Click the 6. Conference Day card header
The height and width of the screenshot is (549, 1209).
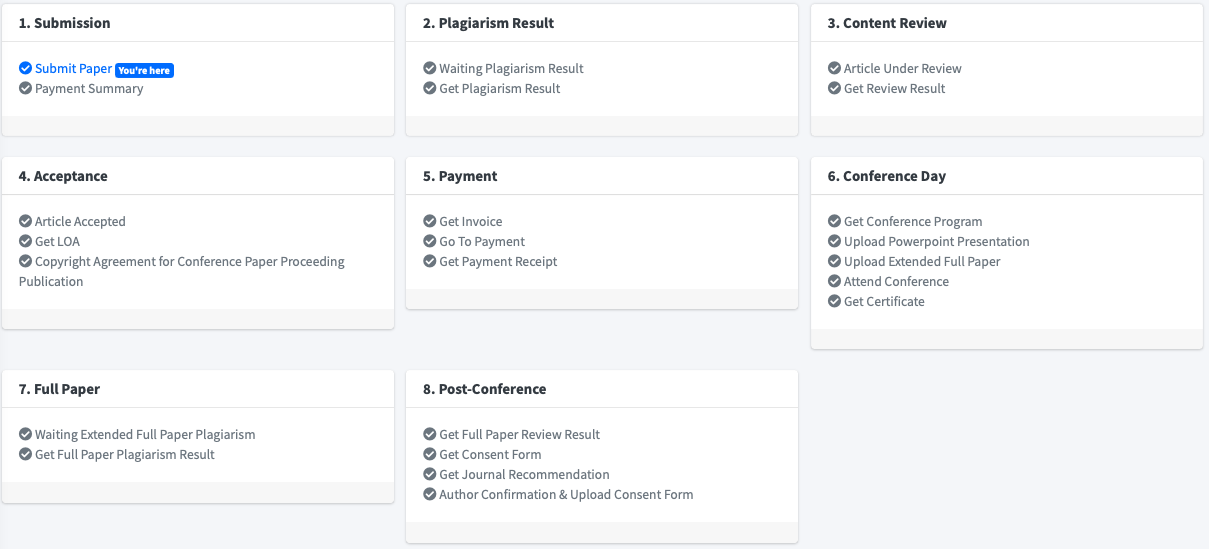[x=1007, y=176]
